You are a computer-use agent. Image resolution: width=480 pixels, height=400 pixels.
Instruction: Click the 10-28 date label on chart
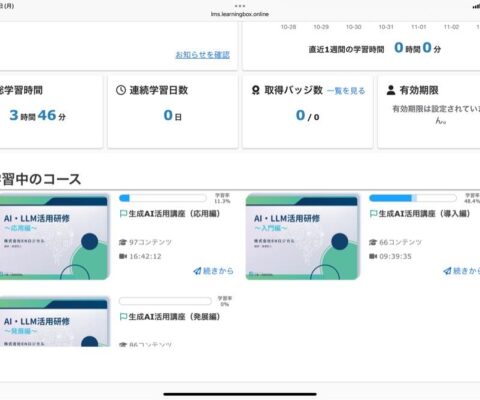tap(288, 27)
